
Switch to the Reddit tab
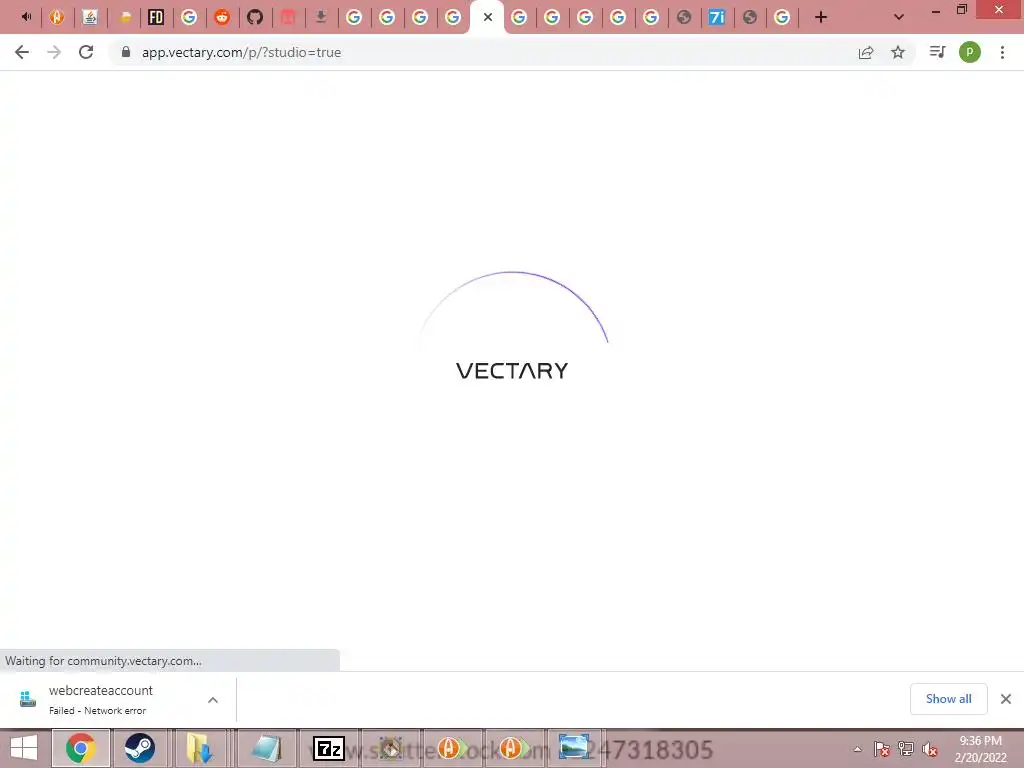click(x=222, y=18)
